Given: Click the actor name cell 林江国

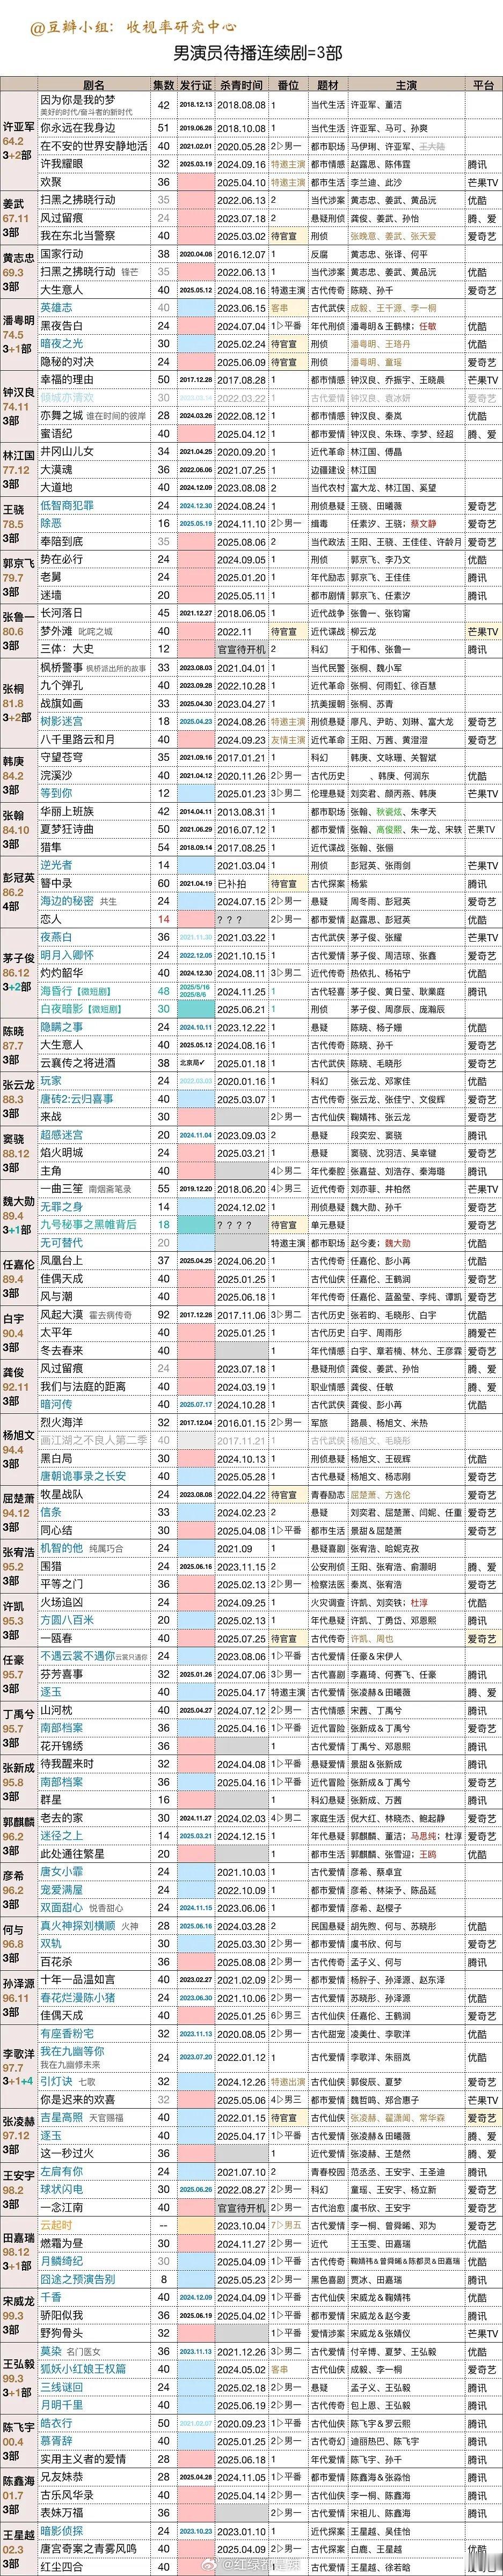Looking at the screenshot, I should coord(18,455).
